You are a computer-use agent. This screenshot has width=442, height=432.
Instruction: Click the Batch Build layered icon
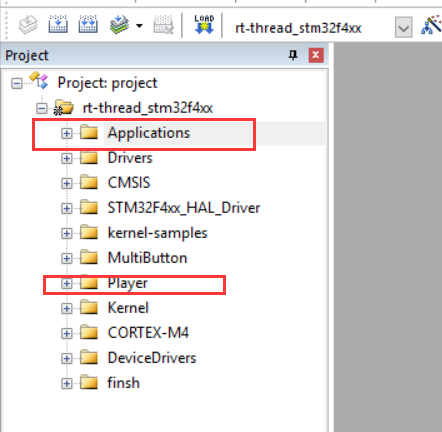[x=119, y=25]
